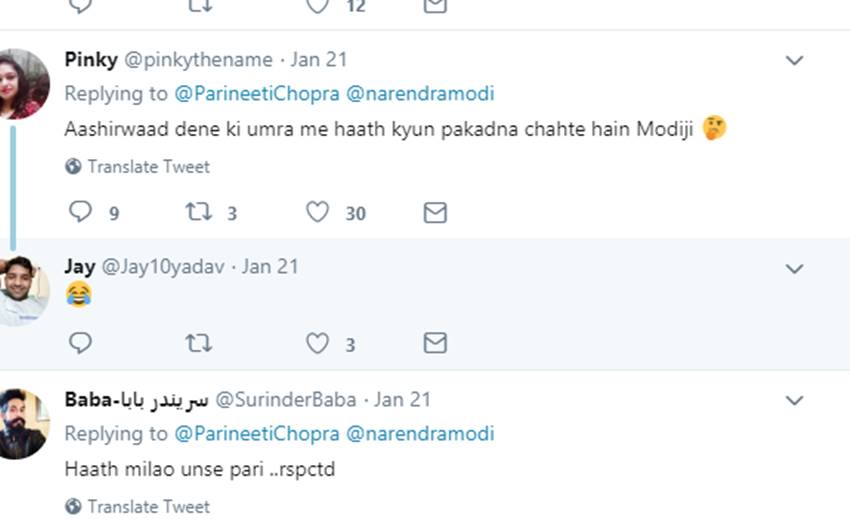Like Jay's laughing emoji tweet

(317, 344)
